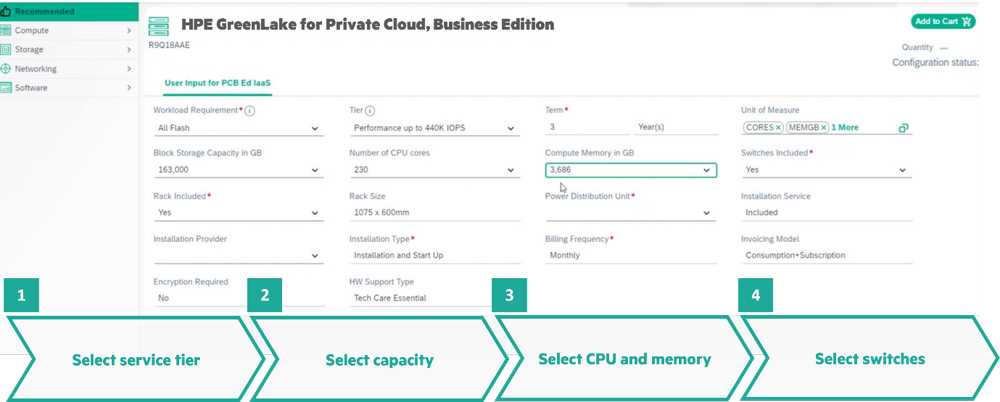Click the Year(s) term unit field
This screenshot has height=402, width=1000.
coord(675,128)
